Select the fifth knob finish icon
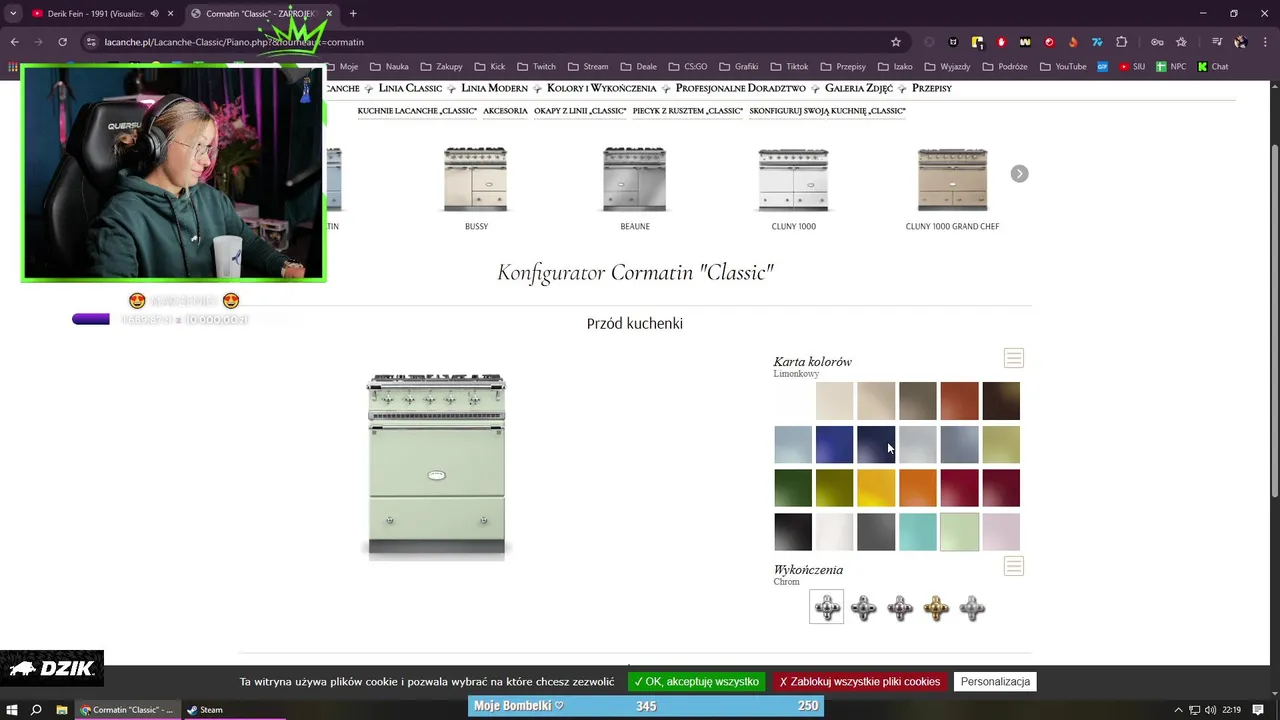This screenshot has width=1280, height=720. pyautogui.click(x=972, y=607)
